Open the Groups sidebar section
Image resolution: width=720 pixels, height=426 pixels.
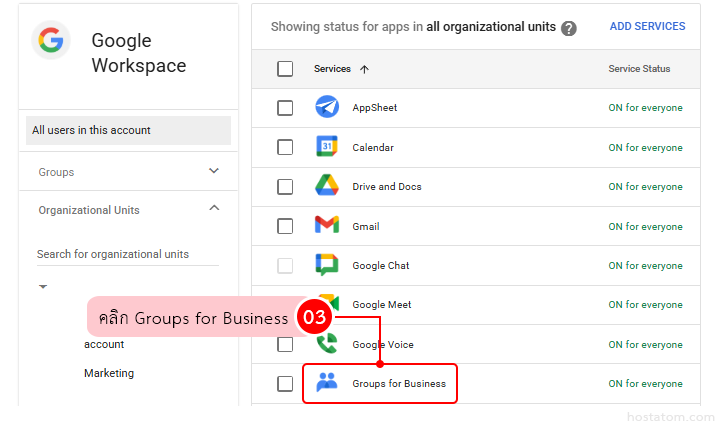(x=128, y=172)
